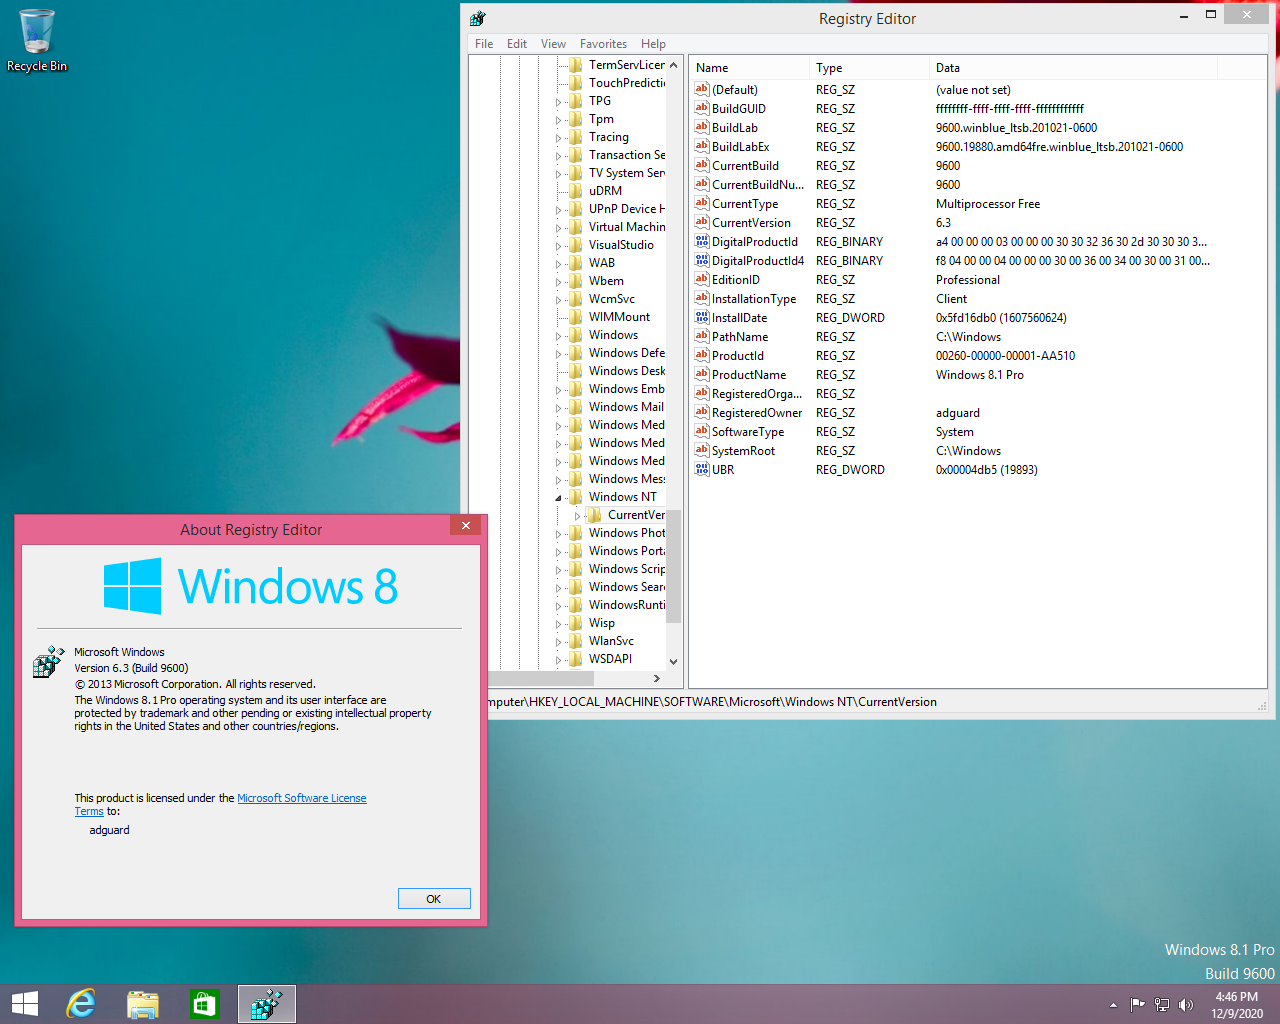This screenshot has width=1280, height=1024.
Task: Click the taskbar clock showing 4:46 PM
Action: [1237, 1005]
